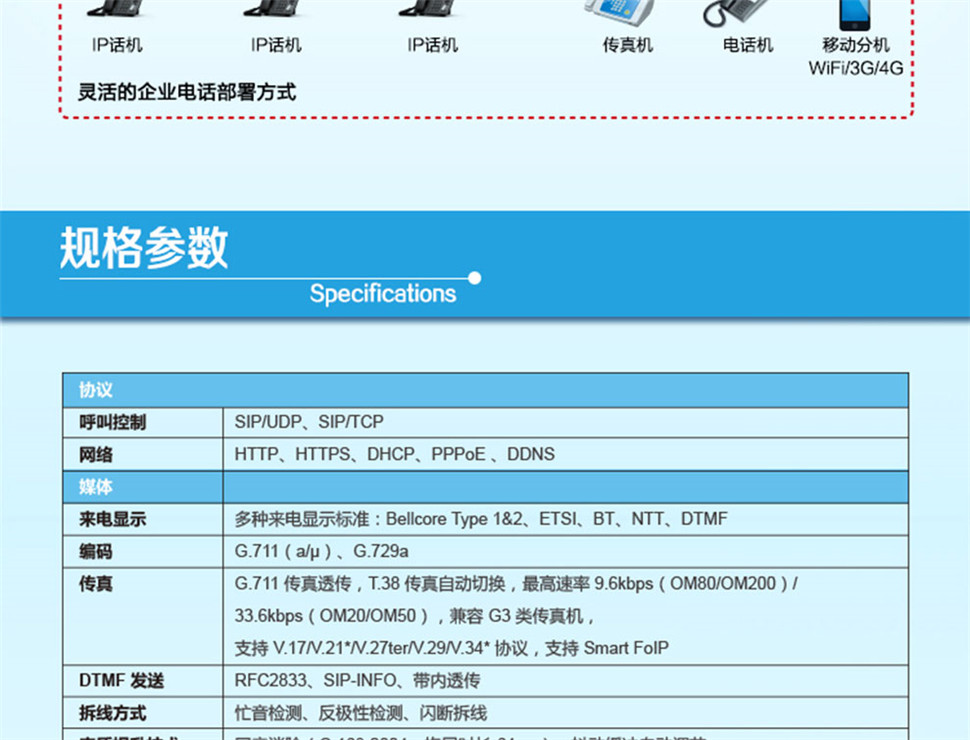
Task: Click the leftmost IP话机 phone icon
Action: pyautogui.click(x=116, y=10)
